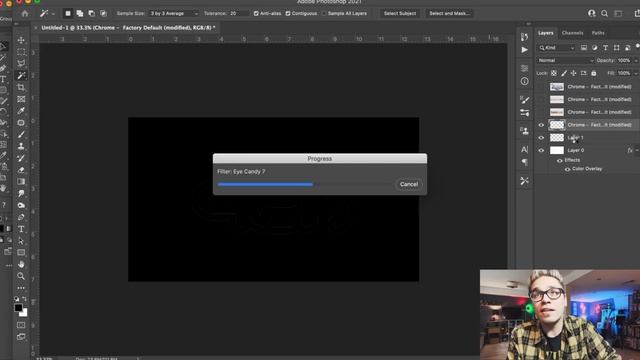Open the History panel icon
The width and height of the screenshot is (640, 360).
pyautogui.click(x=524, y=37)
